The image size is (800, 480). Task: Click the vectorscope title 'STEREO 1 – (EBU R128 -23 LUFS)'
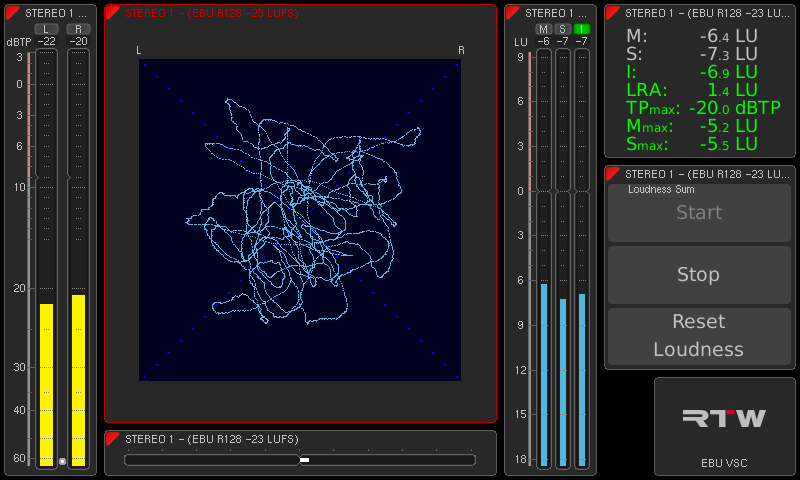212,13
